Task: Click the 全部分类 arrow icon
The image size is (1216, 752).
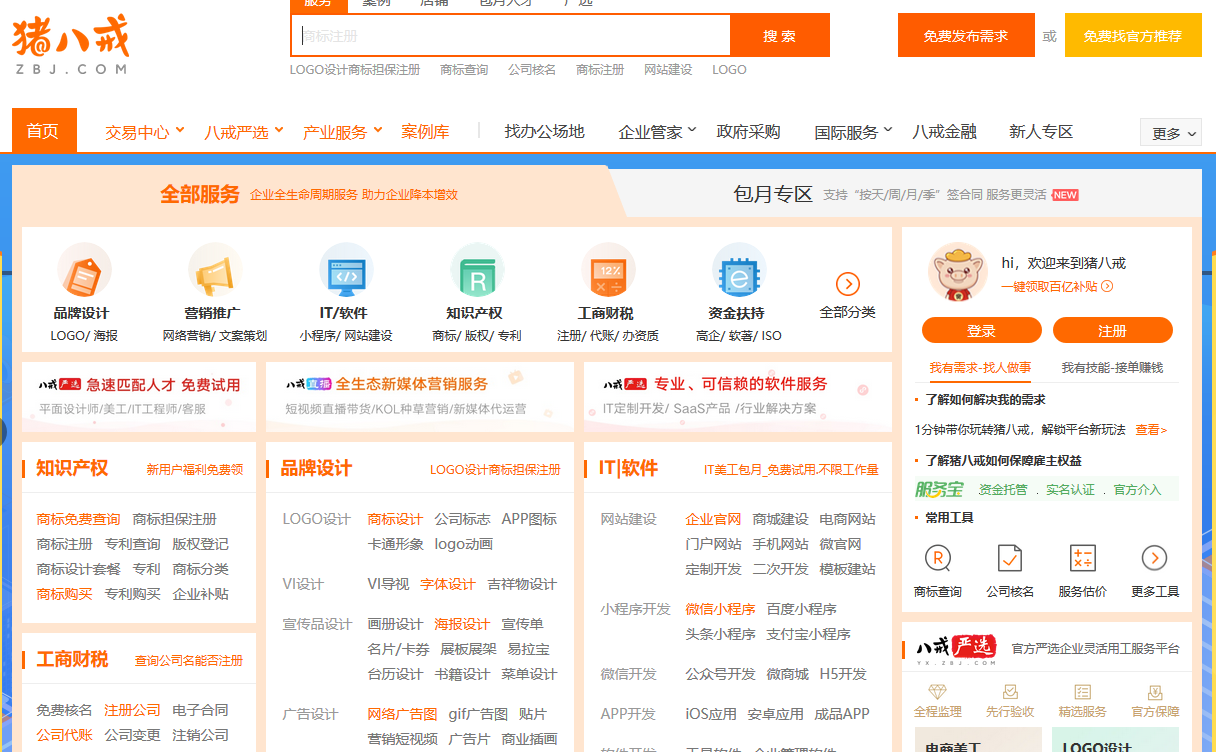Action: pos(848,284)
